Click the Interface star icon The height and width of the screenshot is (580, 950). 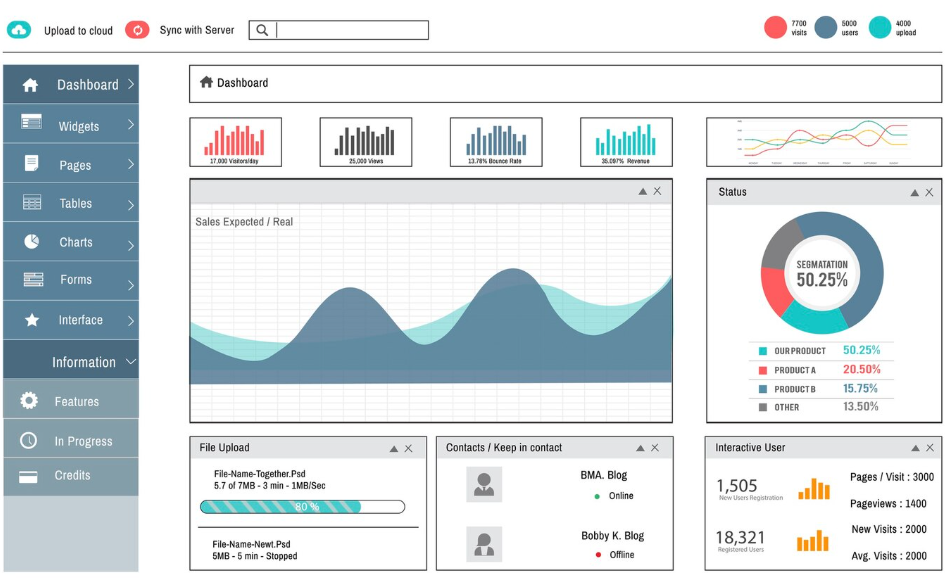[32, 319]
